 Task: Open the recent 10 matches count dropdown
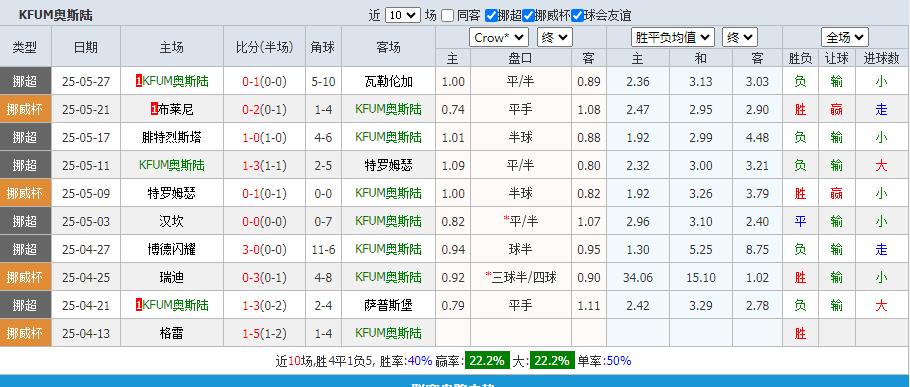403,15
